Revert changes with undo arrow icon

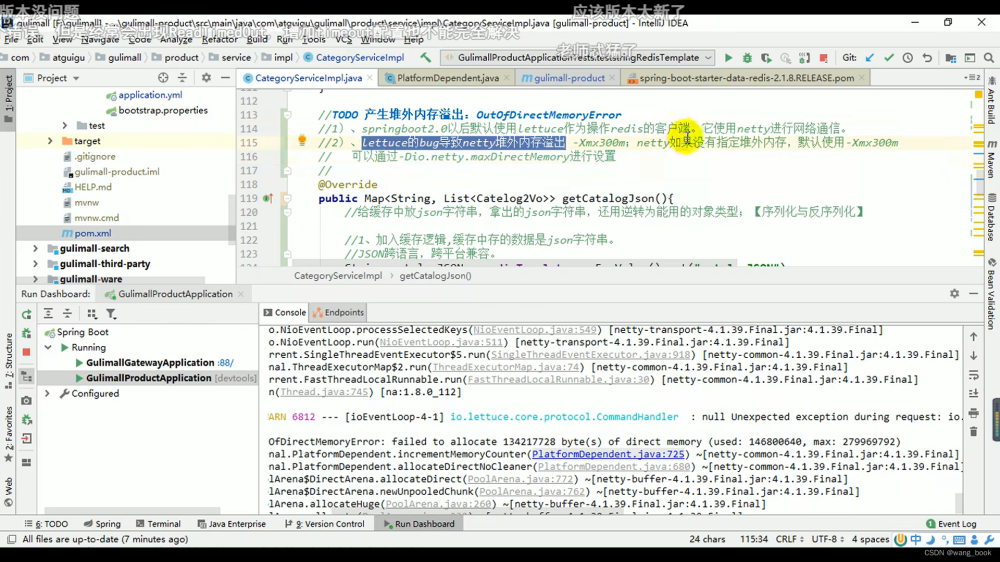[x=927, y=57]
